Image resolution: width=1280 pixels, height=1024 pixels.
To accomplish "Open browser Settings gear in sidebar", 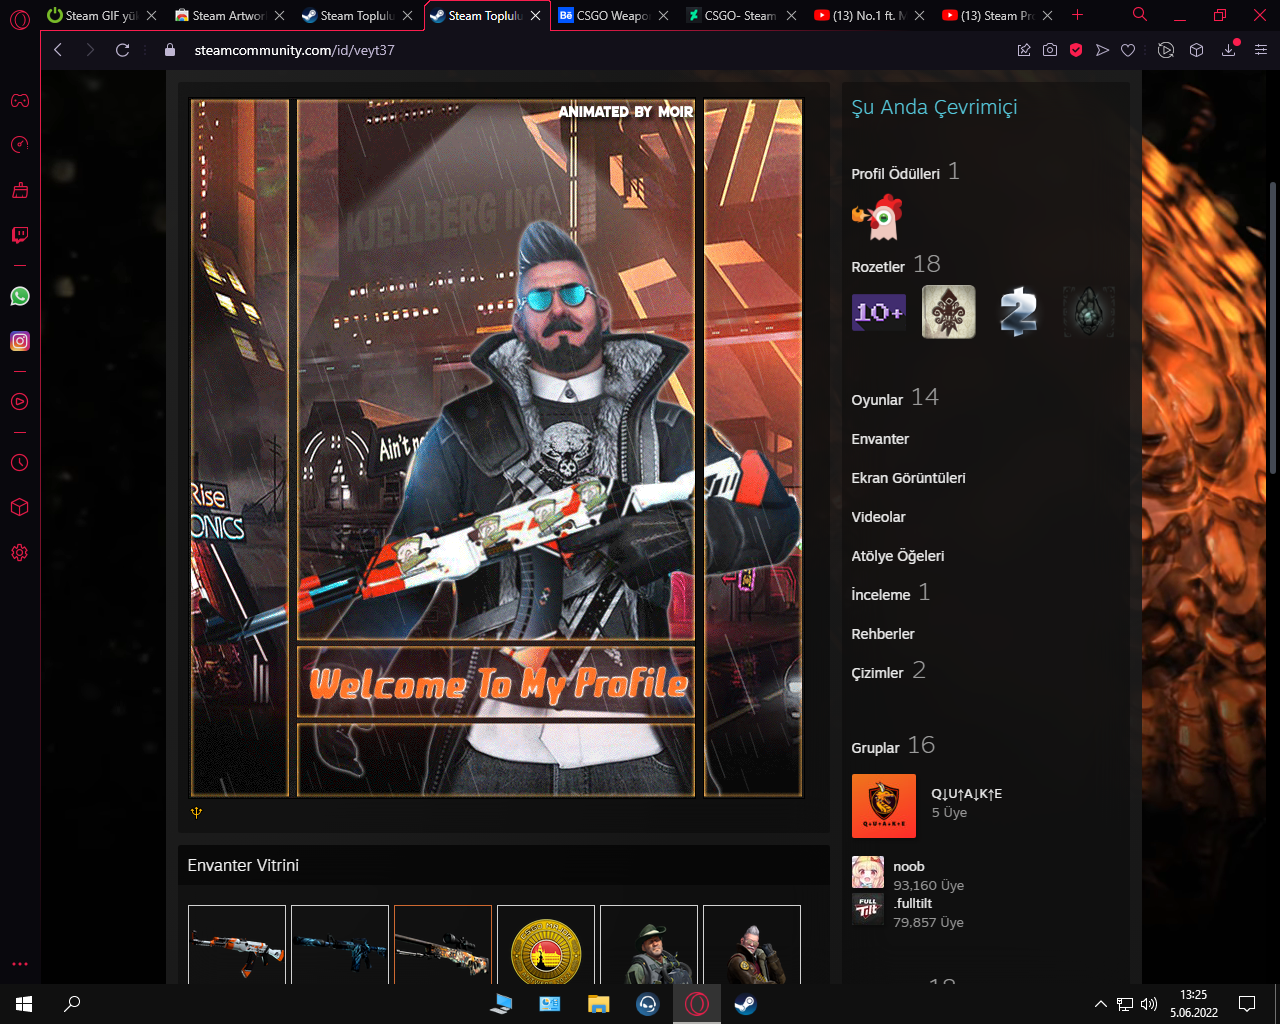I will pos(20,553).
